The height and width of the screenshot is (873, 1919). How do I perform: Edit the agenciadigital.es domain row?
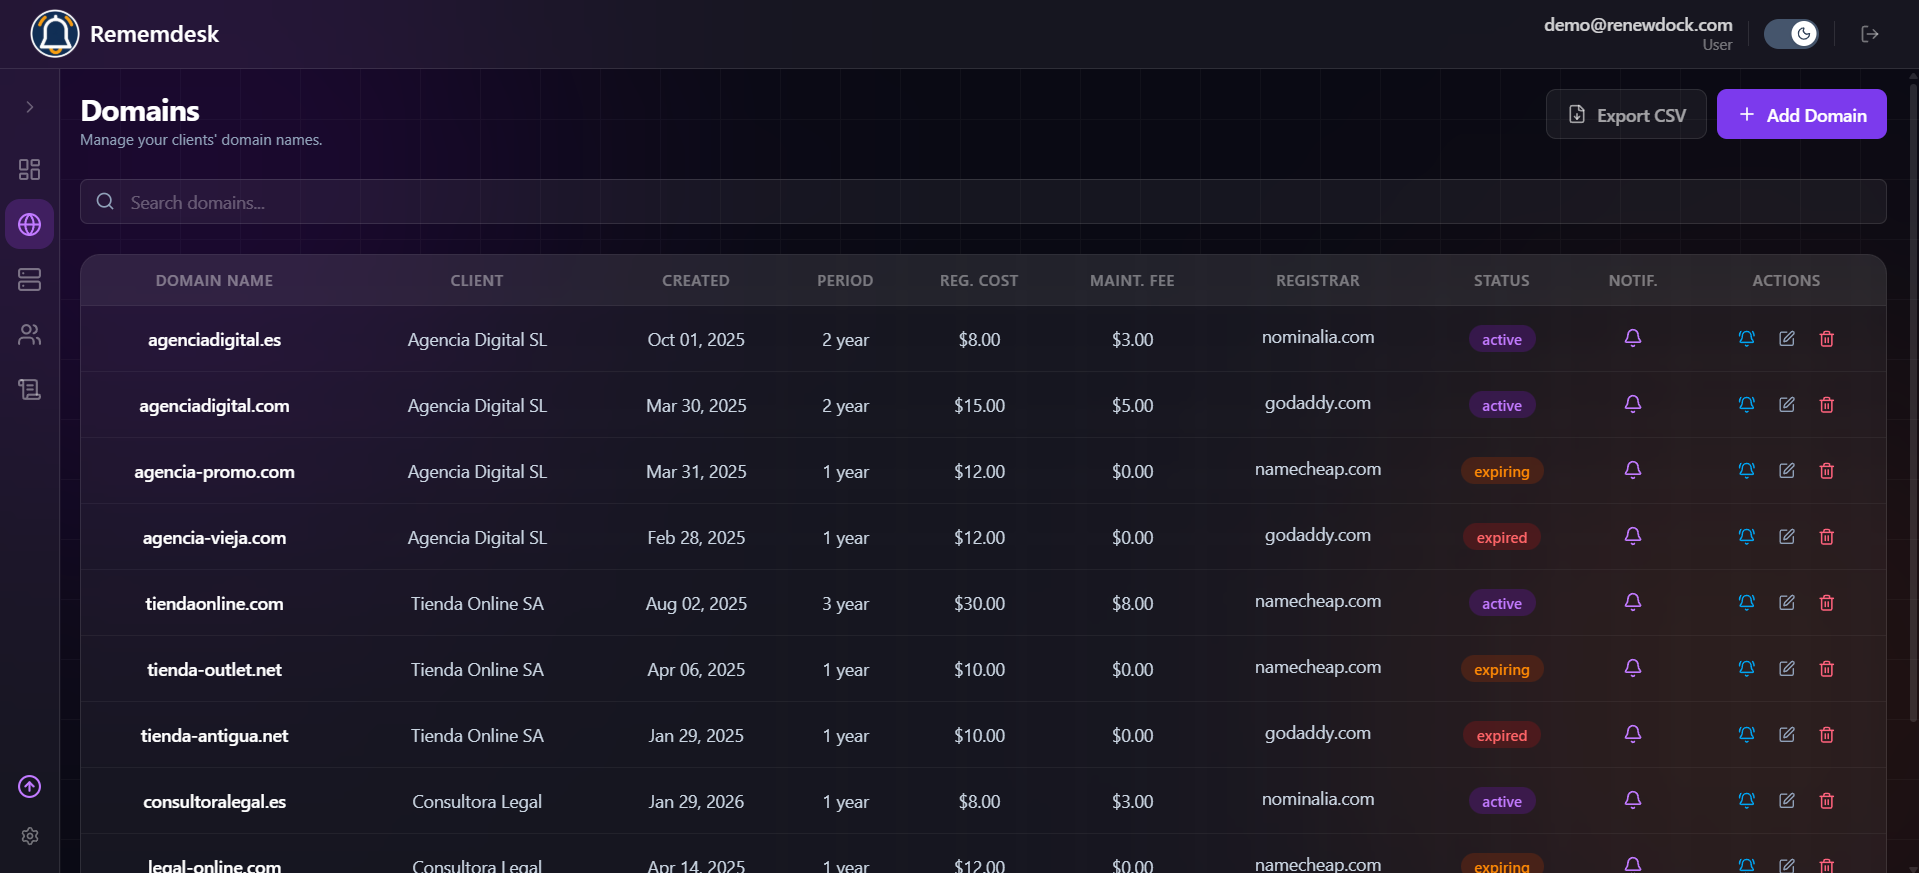(x=1787, y=339)
